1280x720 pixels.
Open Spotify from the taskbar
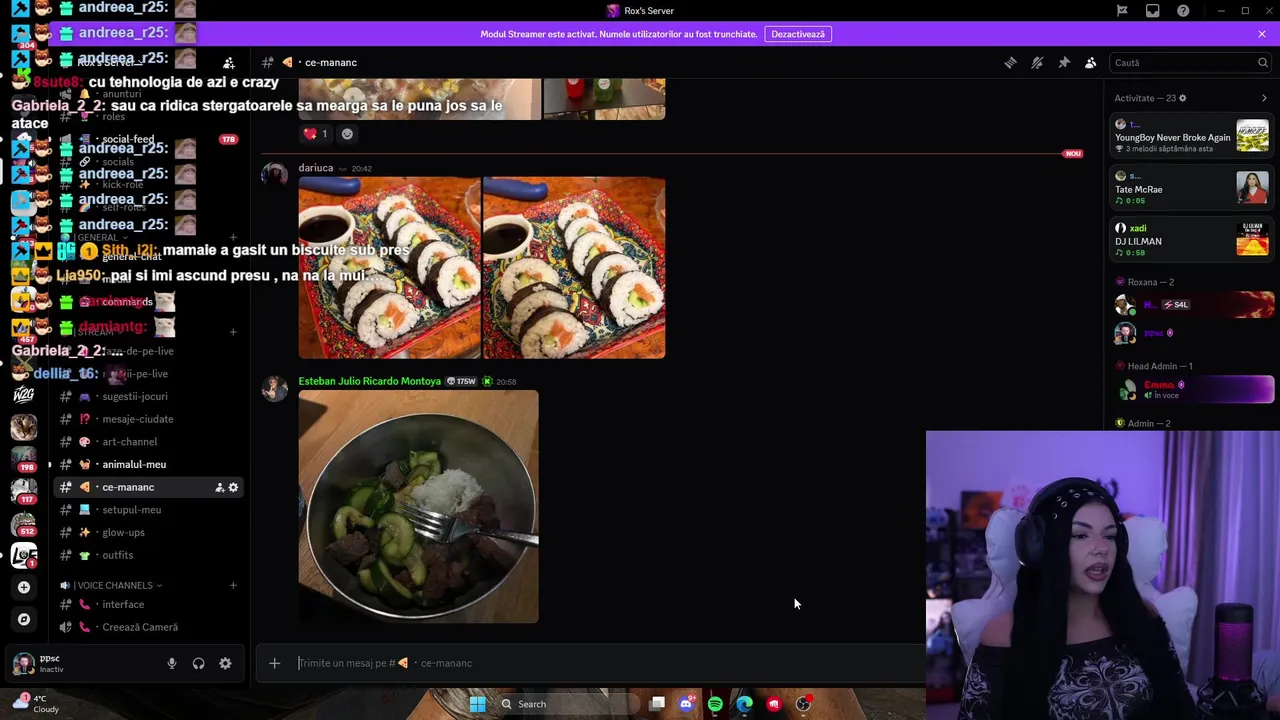click(x=715, y=704)
